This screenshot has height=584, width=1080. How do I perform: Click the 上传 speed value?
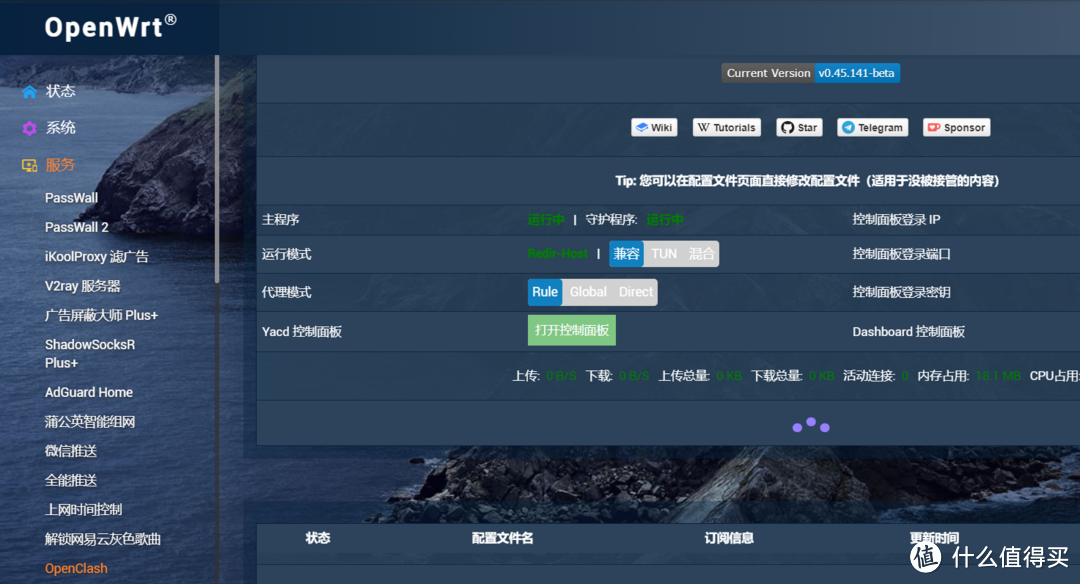click(x=561, y=376)
